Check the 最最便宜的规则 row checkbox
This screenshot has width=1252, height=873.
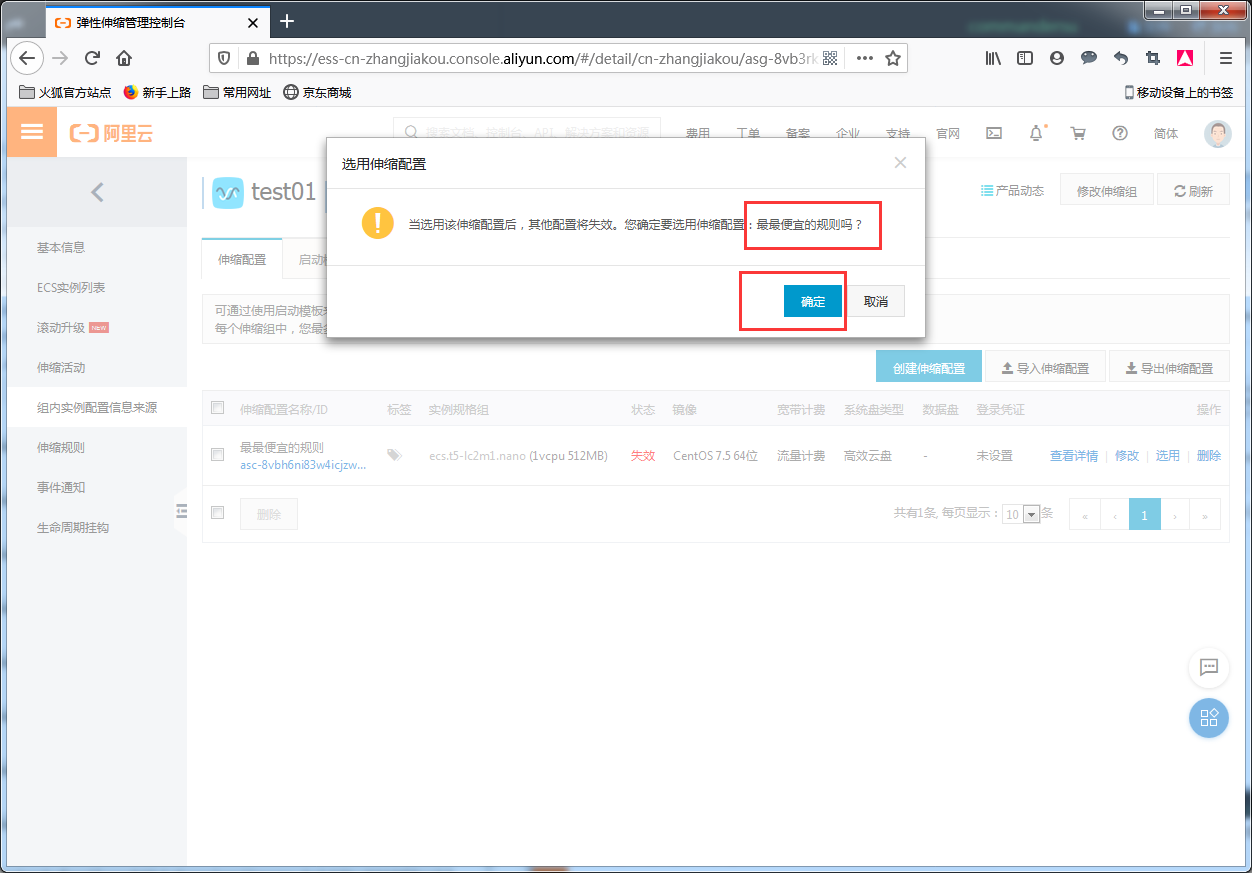(x=218, y=455)
